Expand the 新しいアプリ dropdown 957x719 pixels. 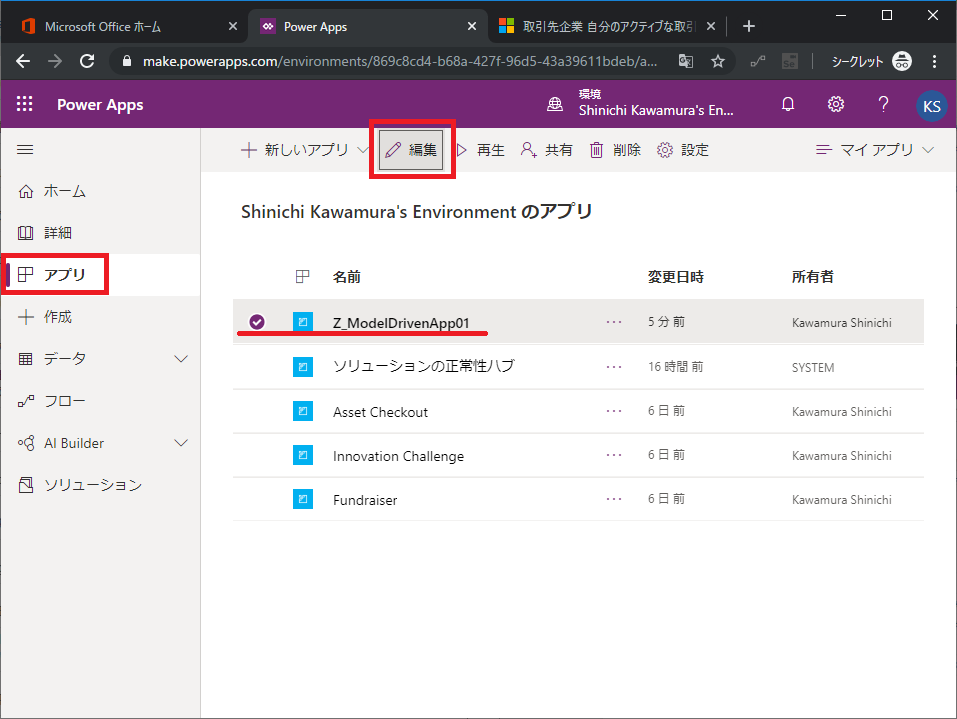click(x=363, y=150)
